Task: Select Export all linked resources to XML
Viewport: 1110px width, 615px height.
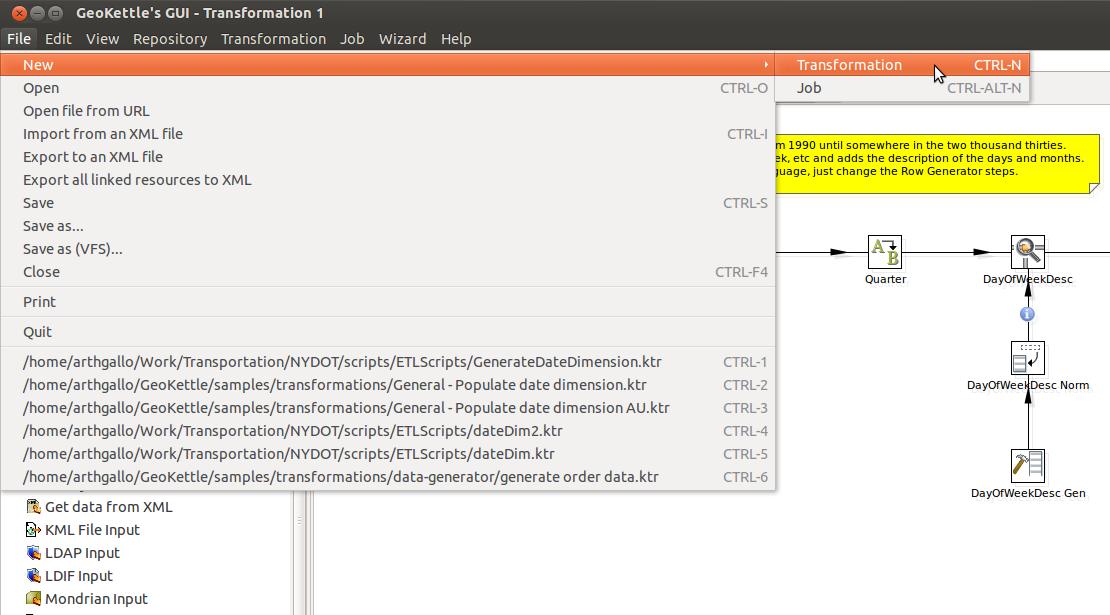Action: [x=387, y=180]
